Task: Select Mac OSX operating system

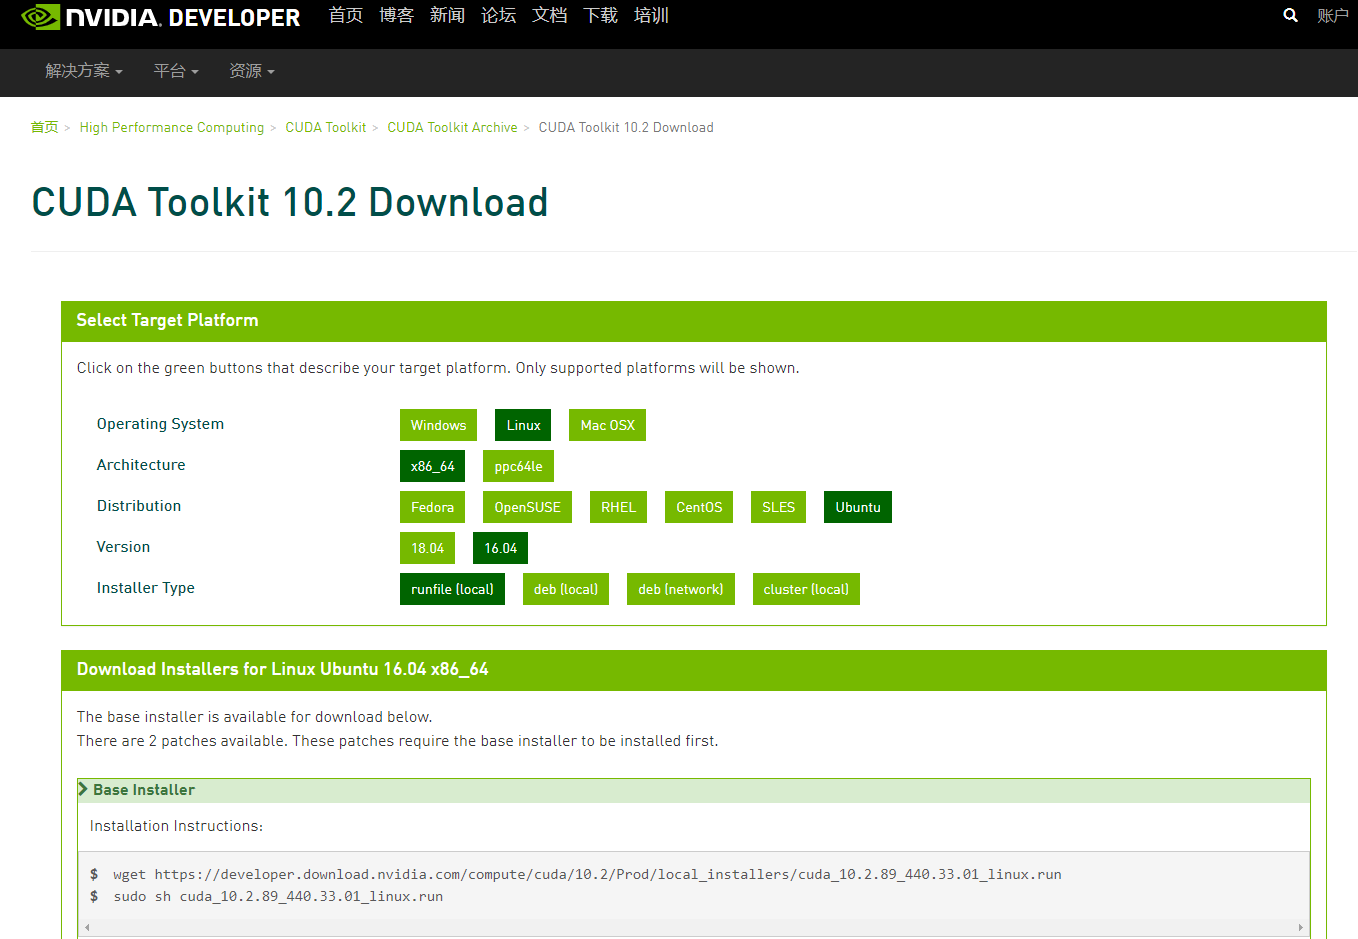Action: coord(607,425)
